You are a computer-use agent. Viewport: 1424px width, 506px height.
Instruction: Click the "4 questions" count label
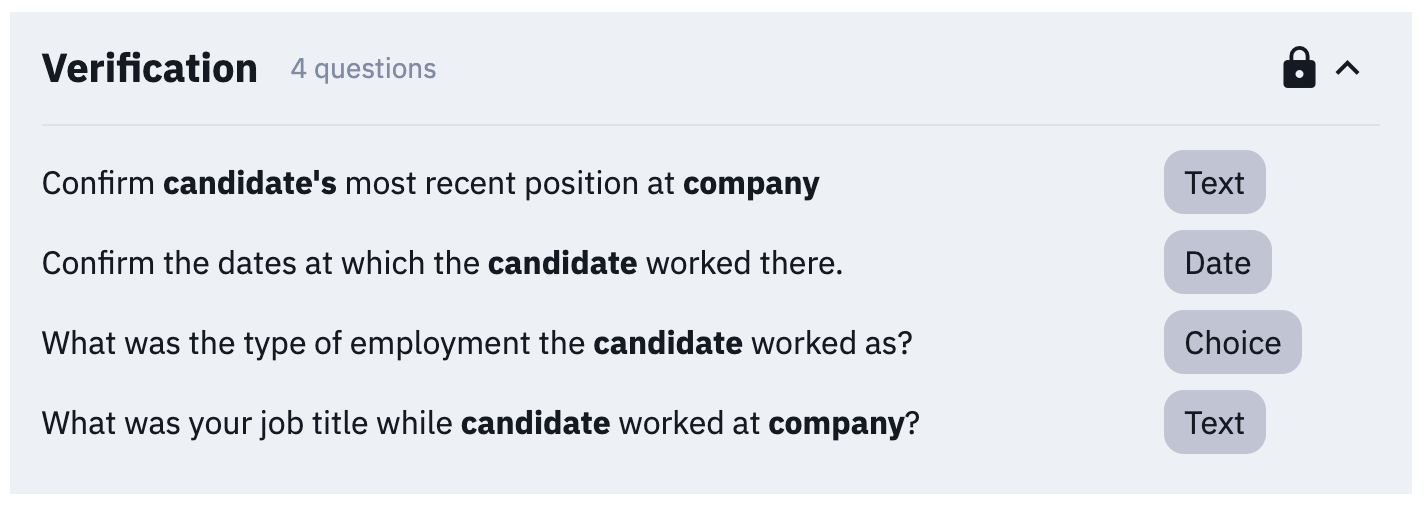[x=363, y=69]
